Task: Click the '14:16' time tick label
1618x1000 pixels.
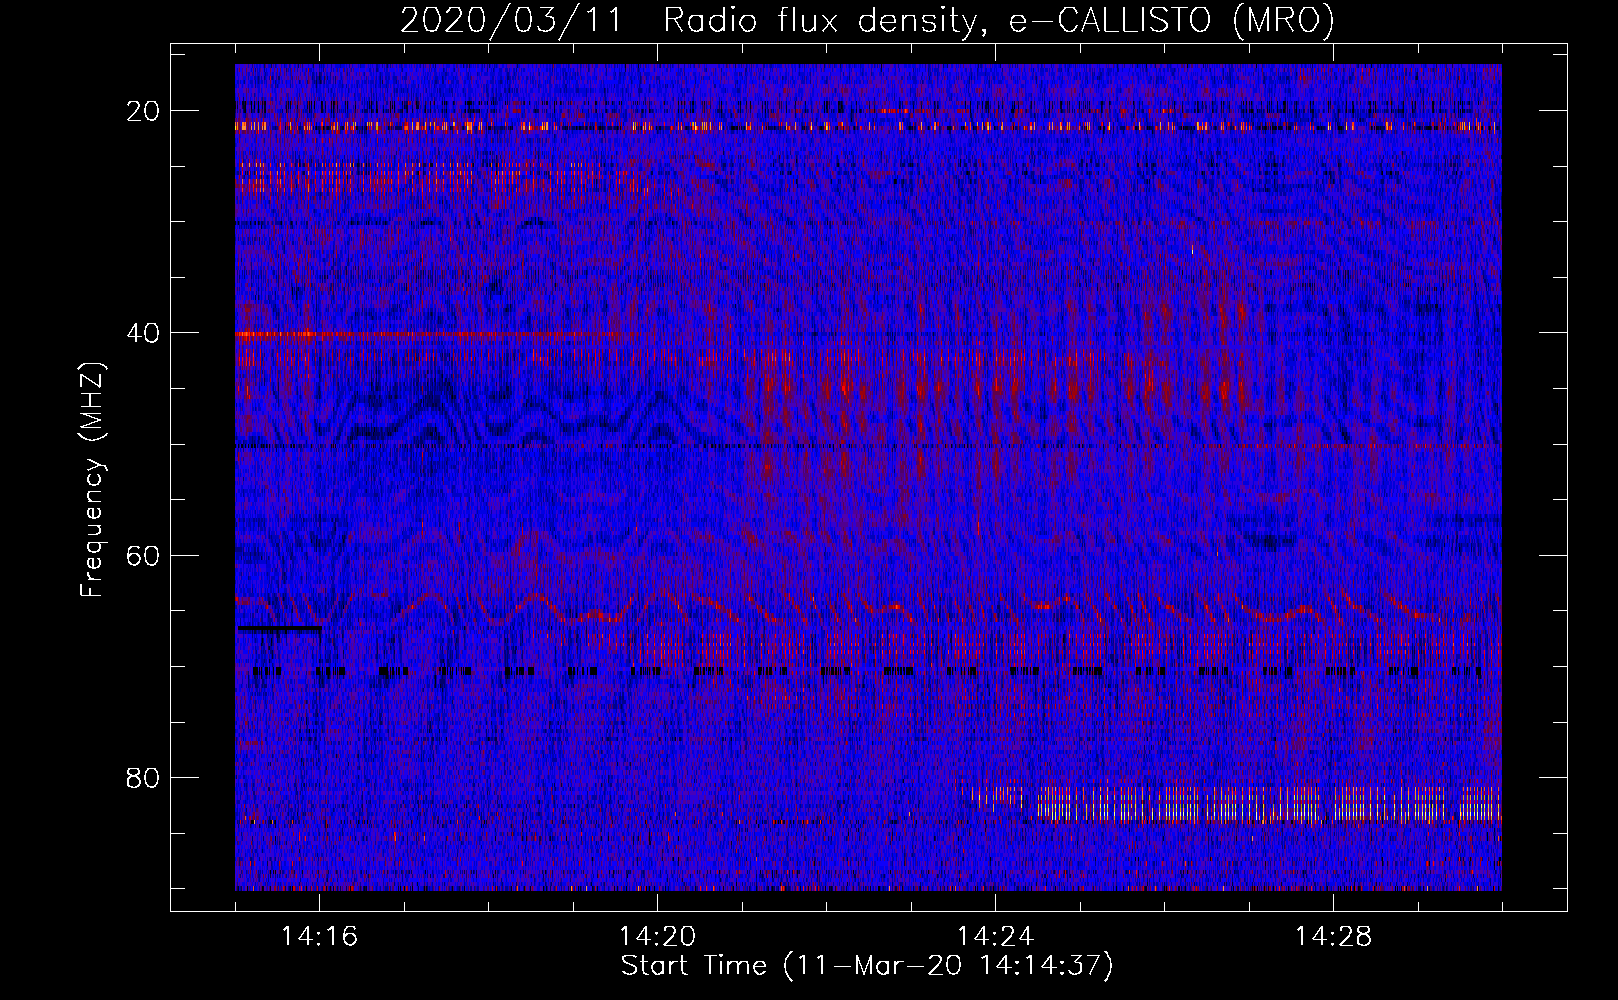Action: 319,937
